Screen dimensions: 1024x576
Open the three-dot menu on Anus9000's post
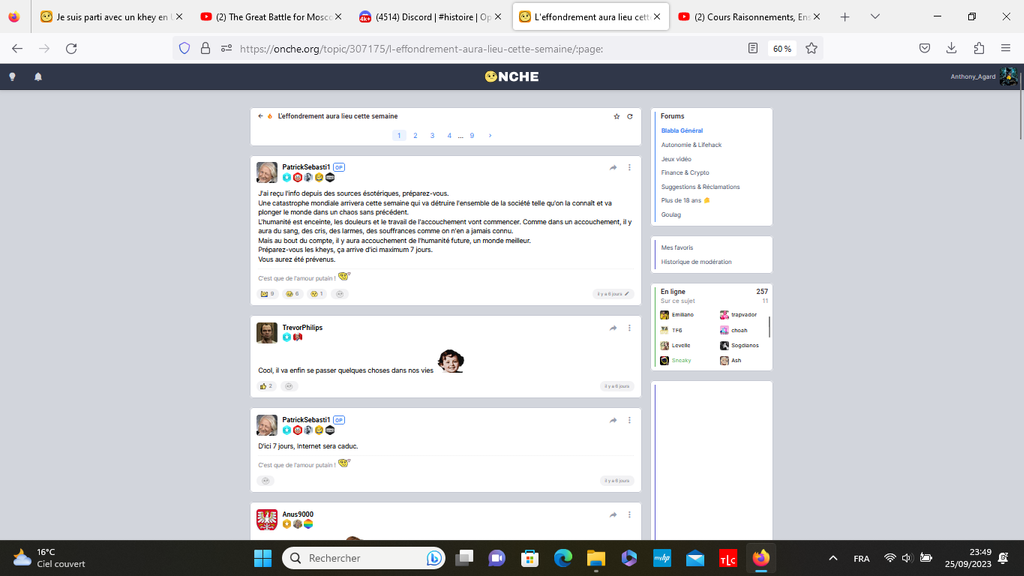pos(629,515)
